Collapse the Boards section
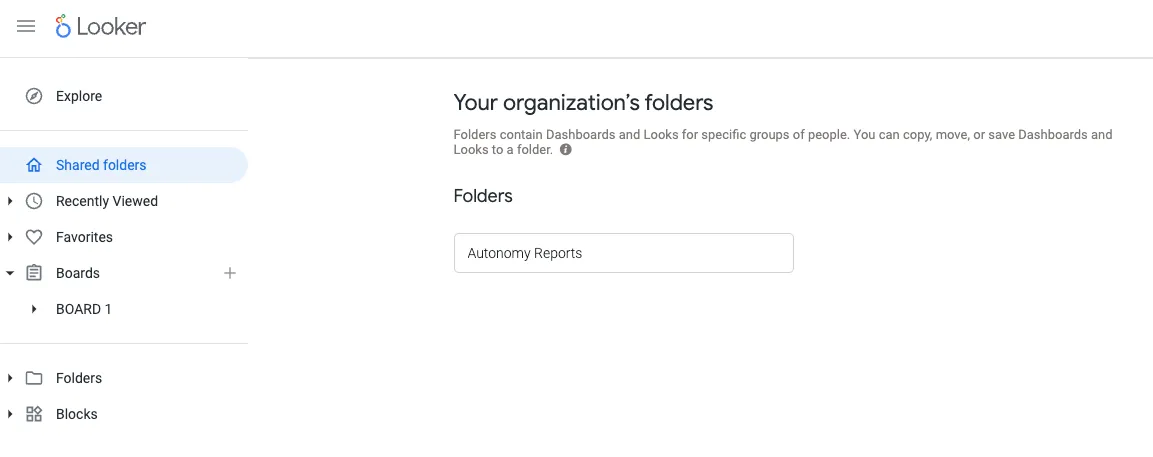 (10, 273)
